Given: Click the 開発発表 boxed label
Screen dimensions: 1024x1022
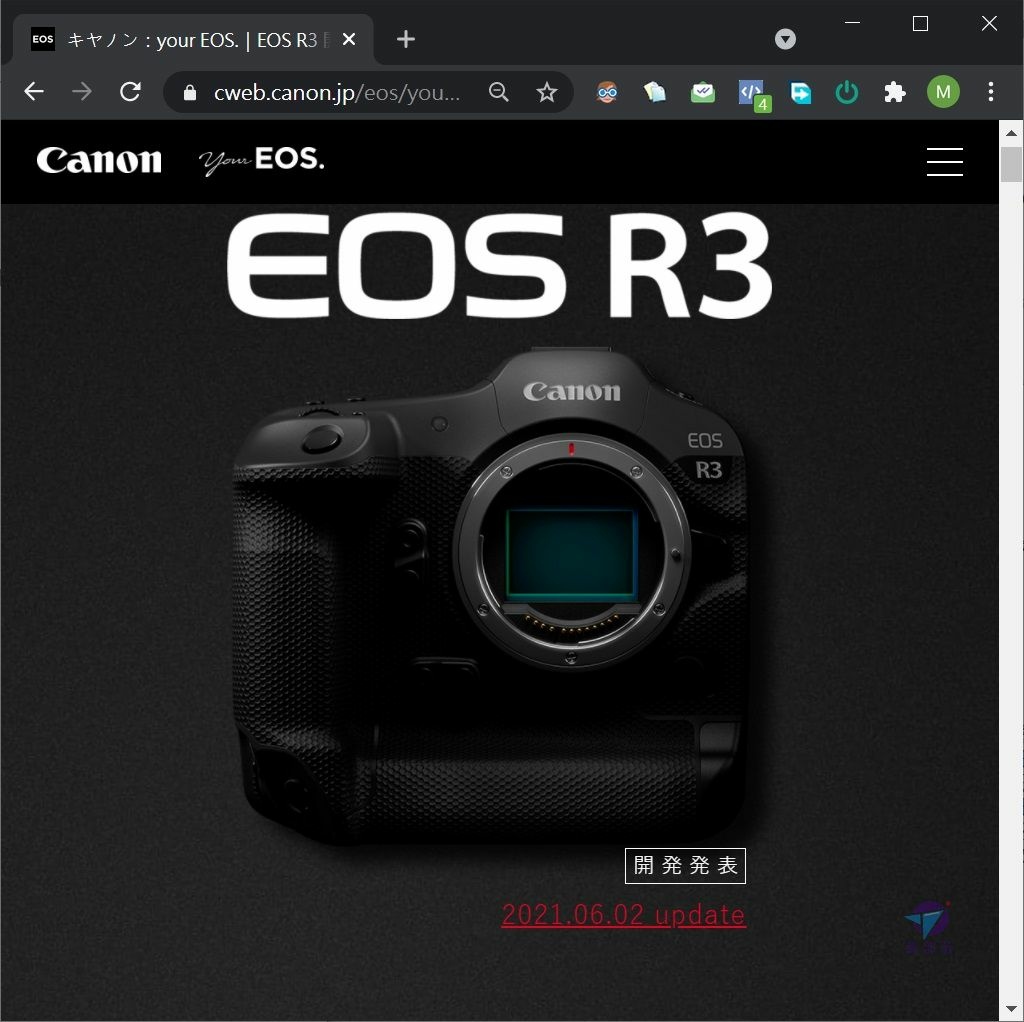Looking at the screenshot, I should (x=685, y=865).
